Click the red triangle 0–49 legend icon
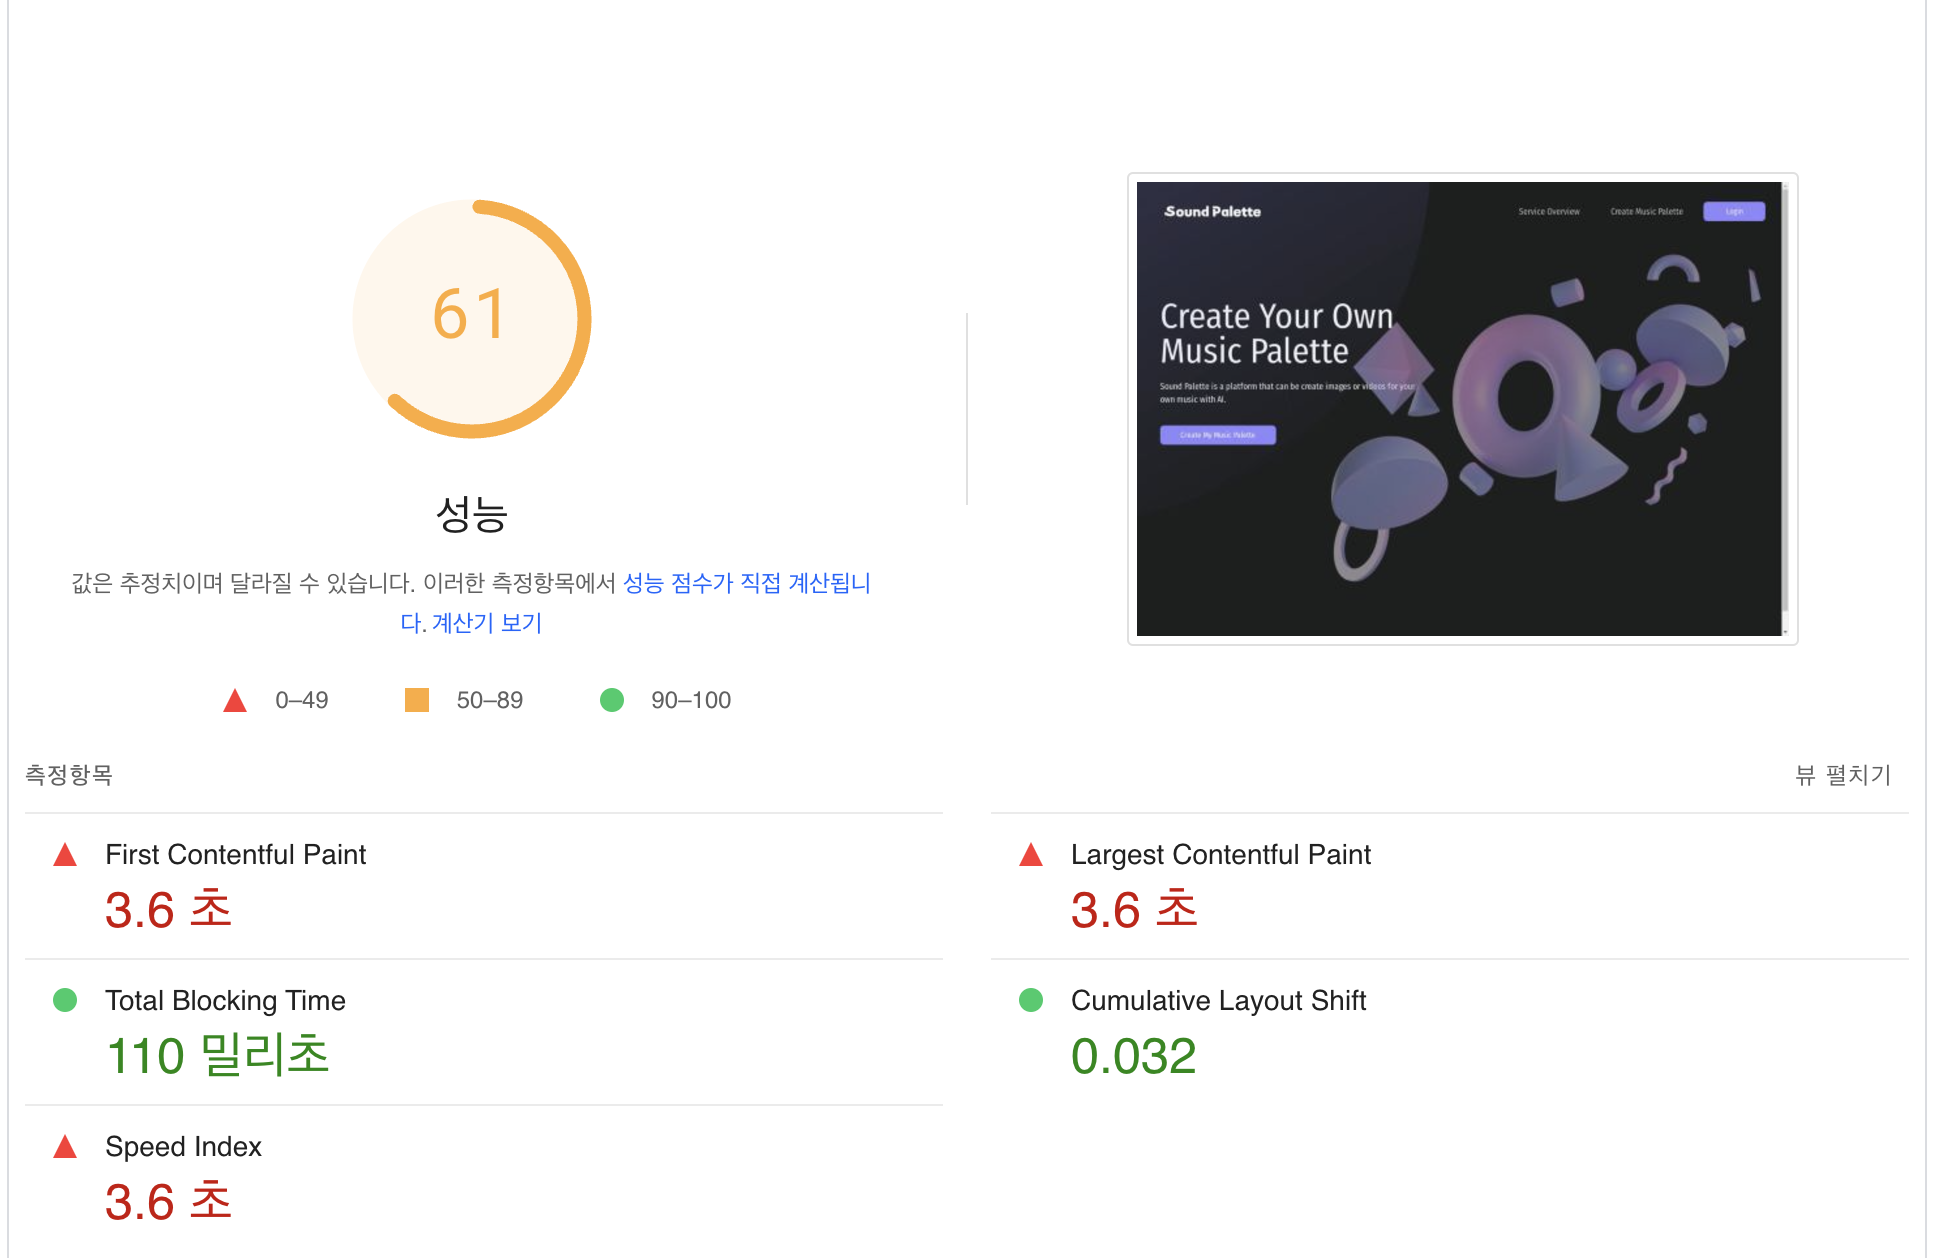This screenshot has width=1934, height=1258. [235, 700]
